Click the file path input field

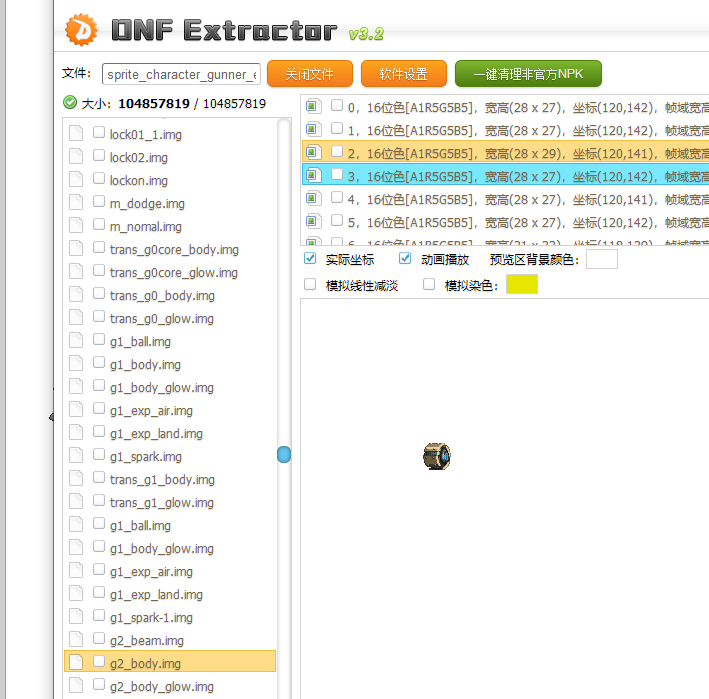coord(181,75)
